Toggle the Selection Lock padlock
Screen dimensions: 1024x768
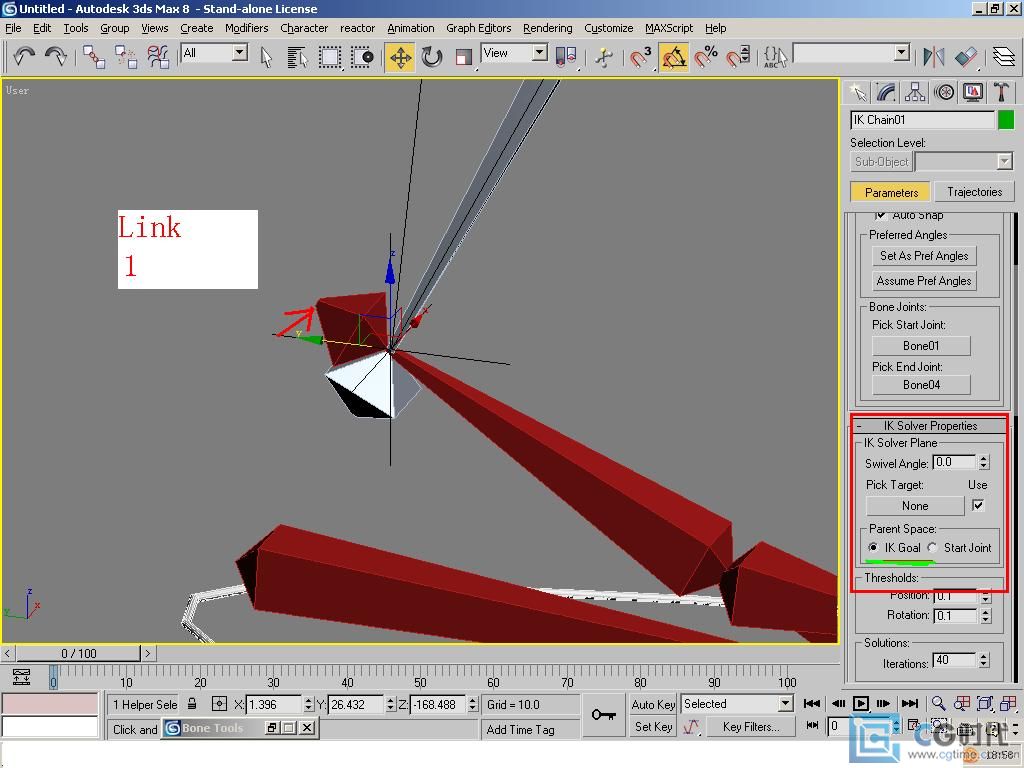point(192,704)
